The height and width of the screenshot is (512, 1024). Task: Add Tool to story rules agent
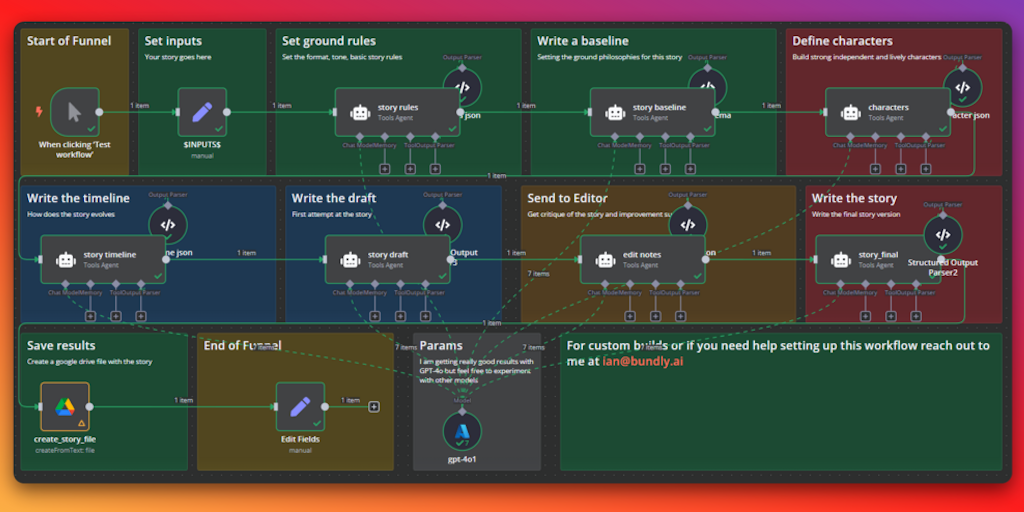(410, 168)
